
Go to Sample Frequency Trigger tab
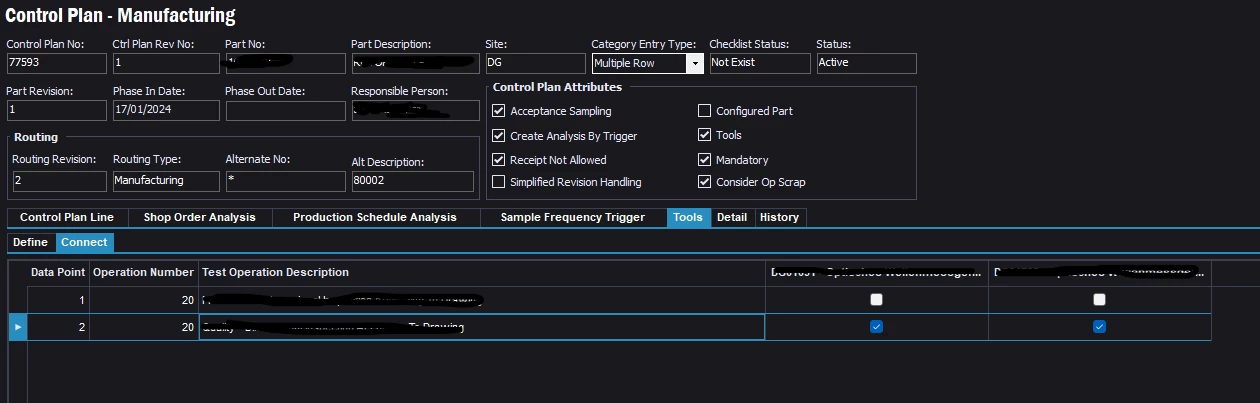pos(573,217)
